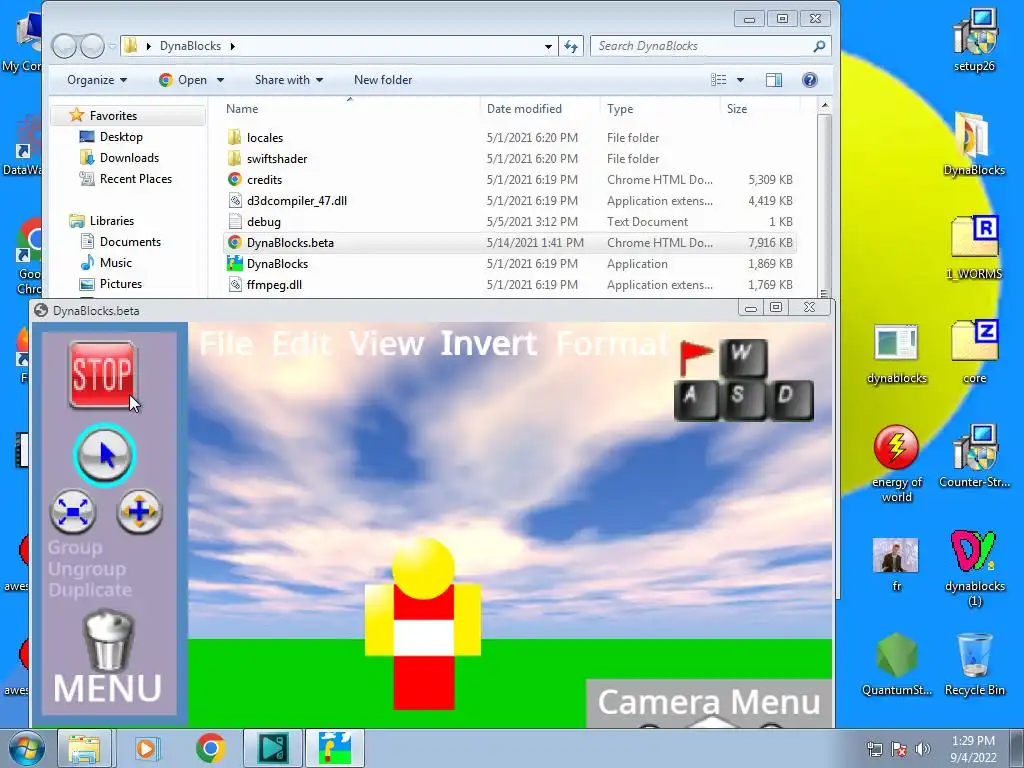The image size is (1024, 768).
Task: Click the A key icon
Action: tap(696, 398)
